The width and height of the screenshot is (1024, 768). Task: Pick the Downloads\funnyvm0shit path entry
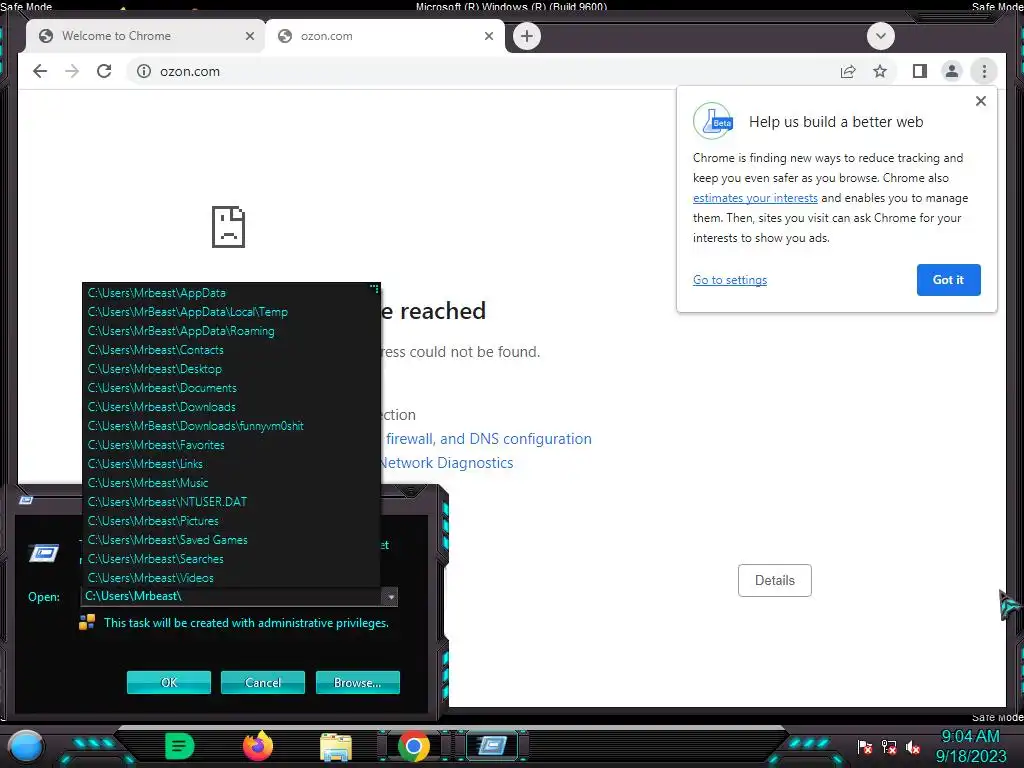pos(231,425)
